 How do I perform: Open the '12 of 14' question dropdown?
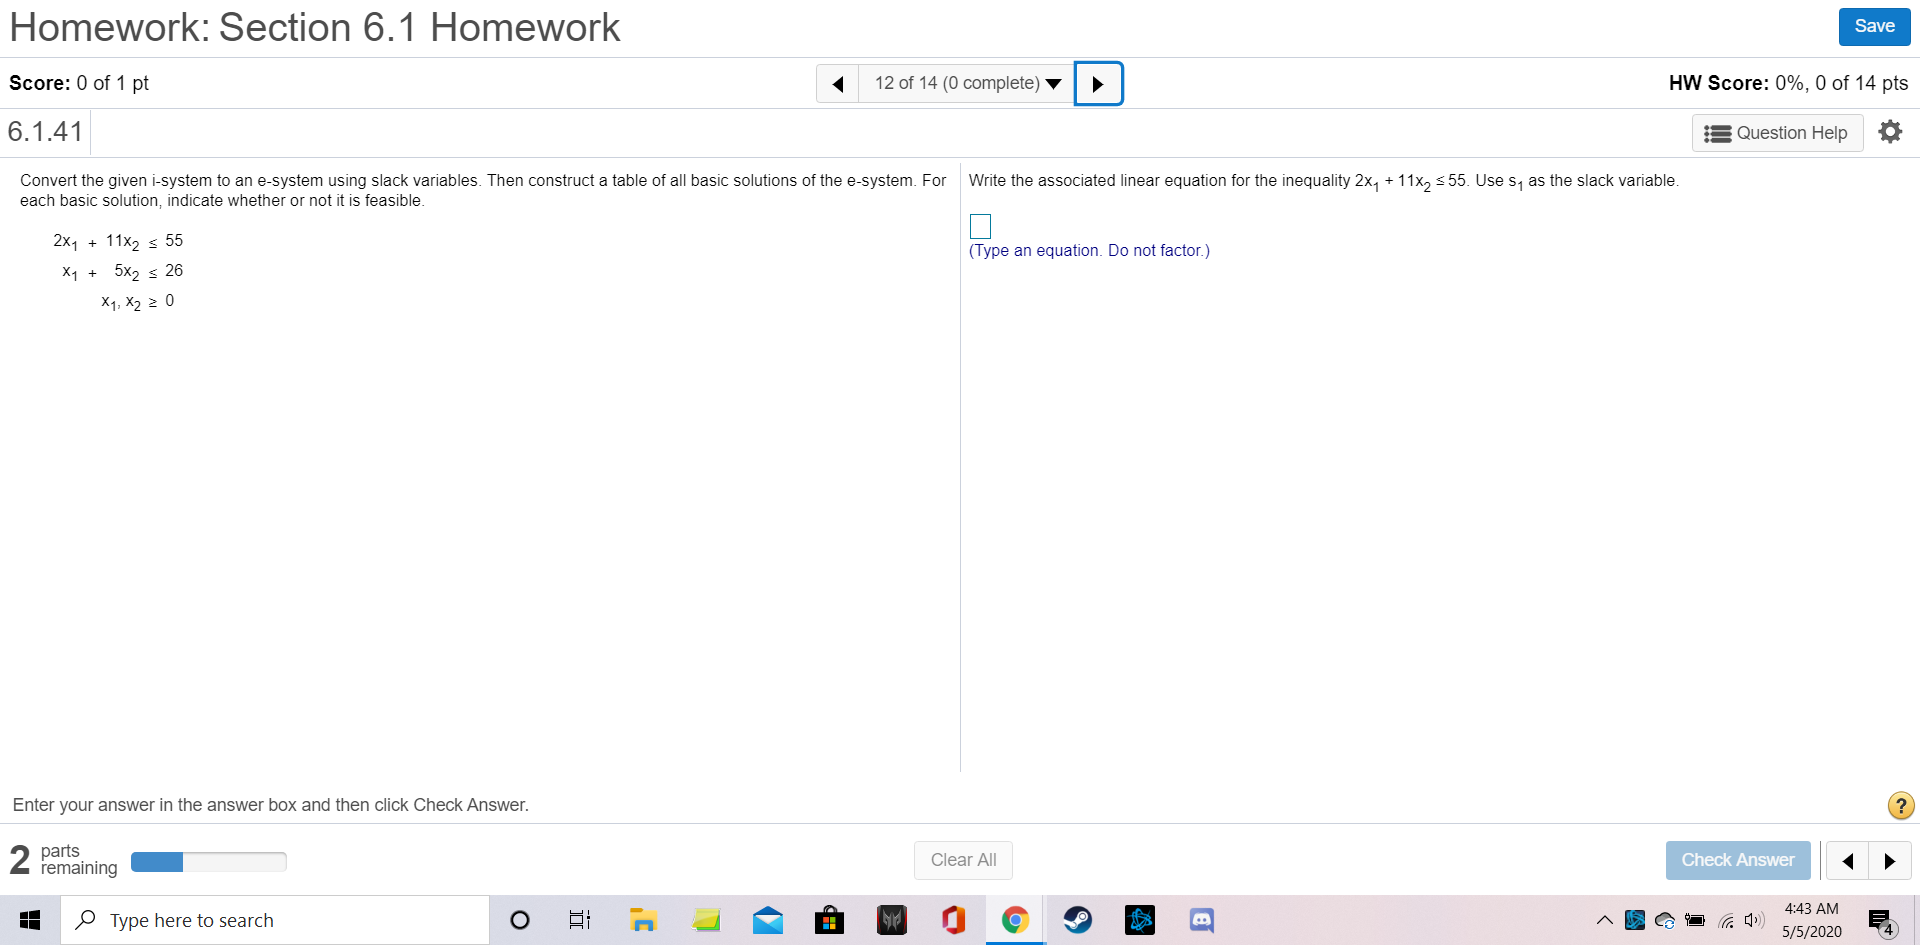pos(967,84)
